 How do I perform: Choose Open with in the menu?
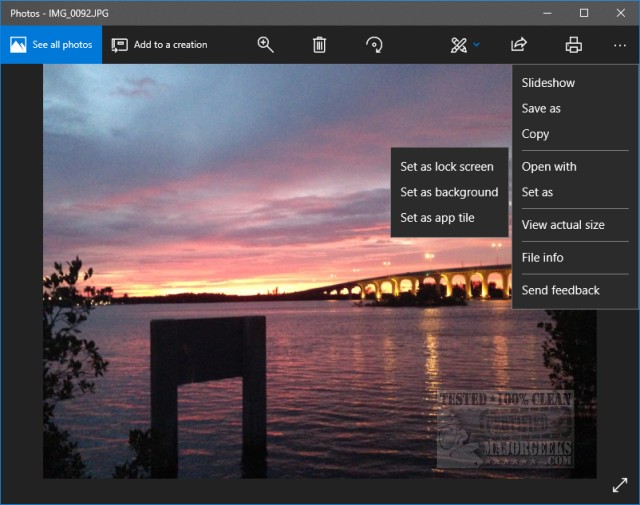pos(575,167)
